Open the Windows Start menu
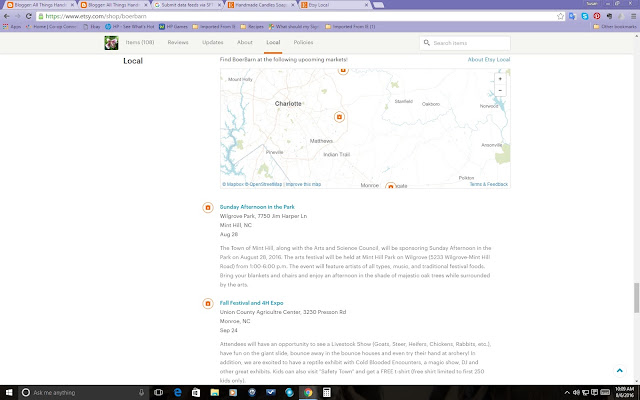 [9, 393]
